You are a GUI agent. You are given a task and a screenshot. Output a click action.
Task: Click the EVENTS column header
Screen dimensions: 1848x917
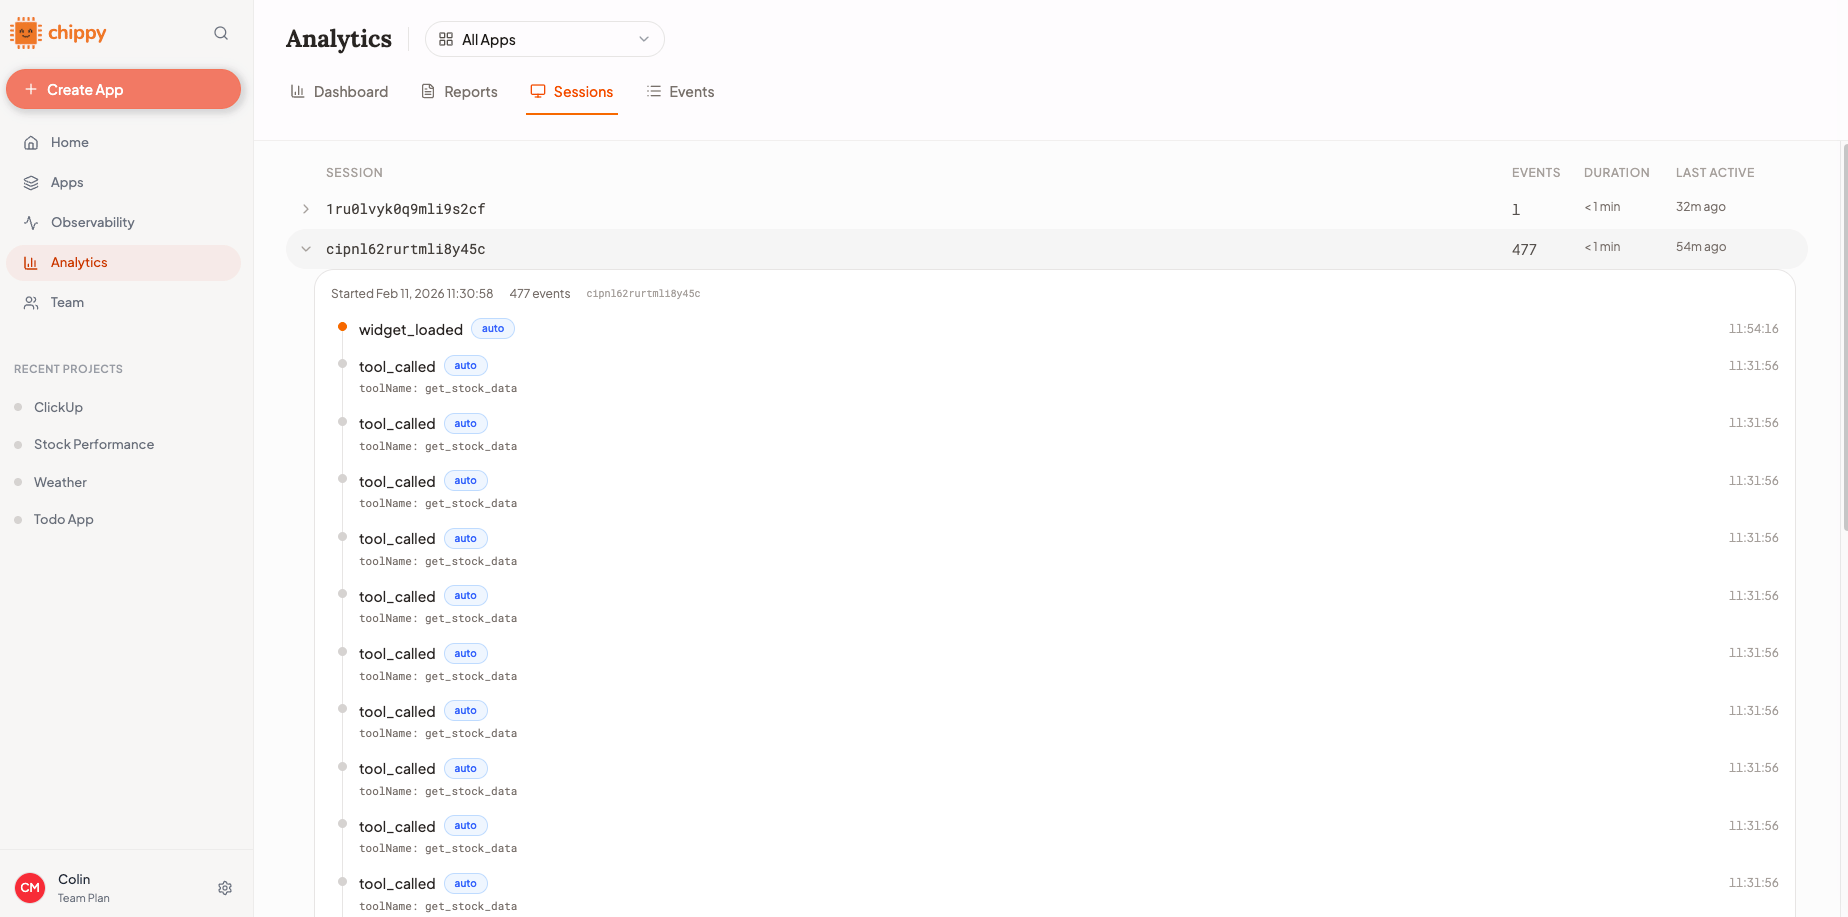pyautogui.click(x=1536, y=173)
